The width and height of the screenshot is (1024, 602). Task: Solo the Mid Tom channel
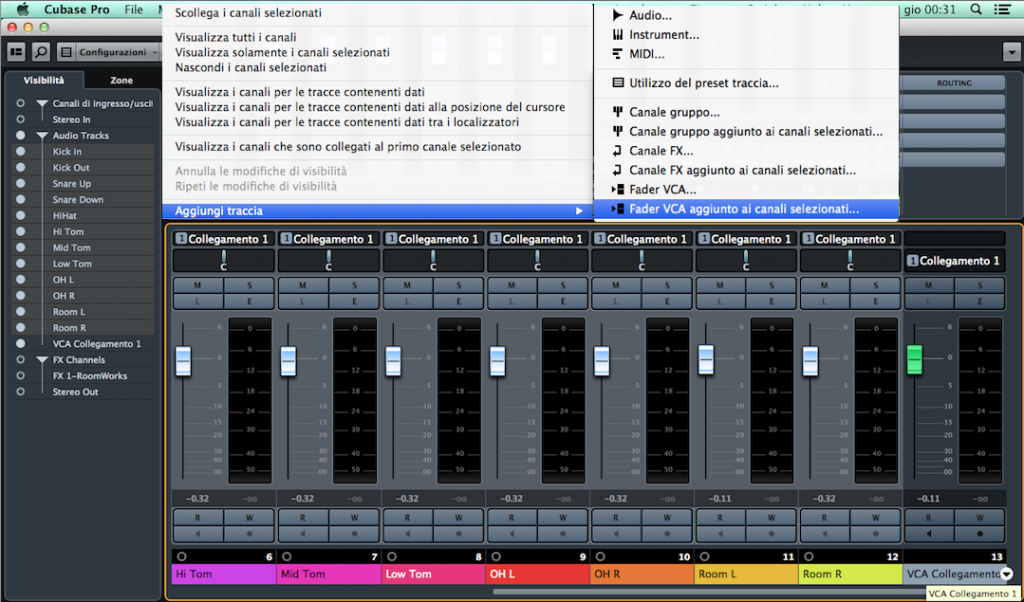(354, 285)
